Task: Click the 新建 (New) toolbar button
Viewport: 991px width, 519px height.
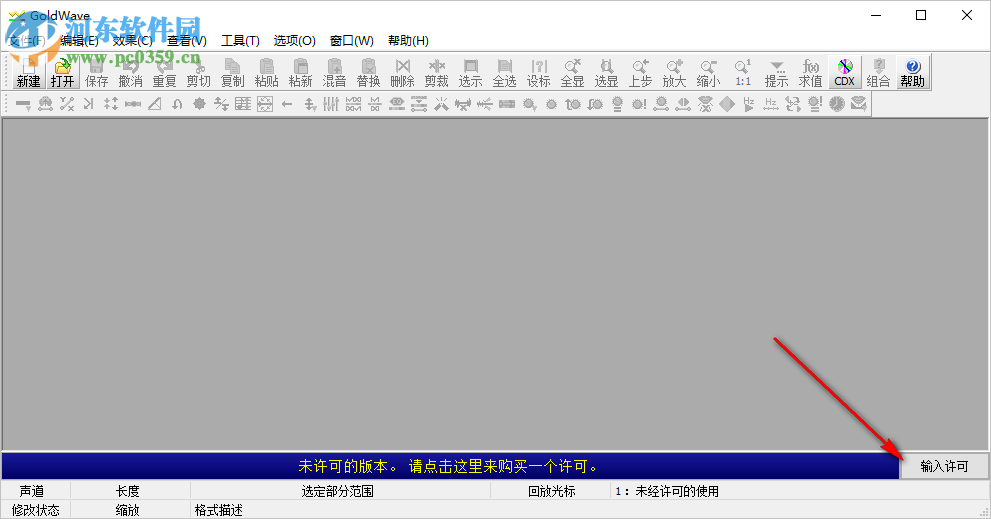Action: pyautogui.click(x=28, y=72)
